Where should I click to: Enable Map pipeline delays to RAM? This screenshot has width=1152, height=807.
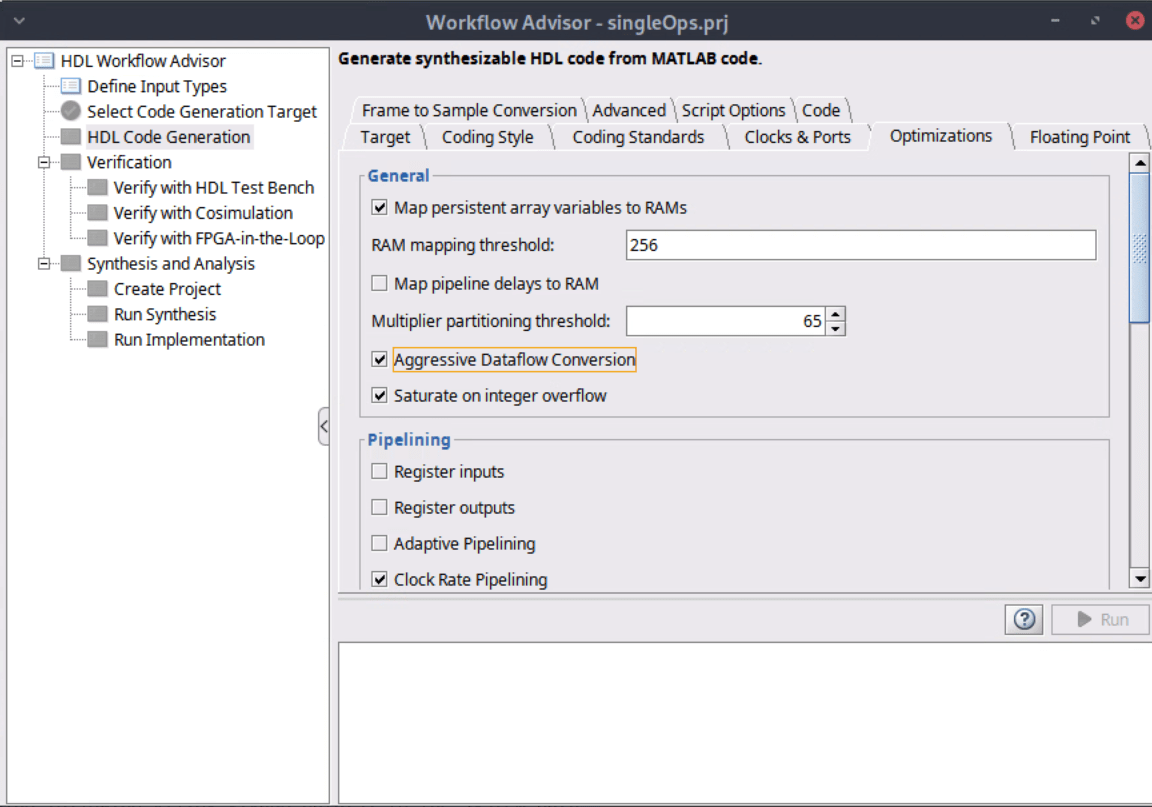[379, 284]
